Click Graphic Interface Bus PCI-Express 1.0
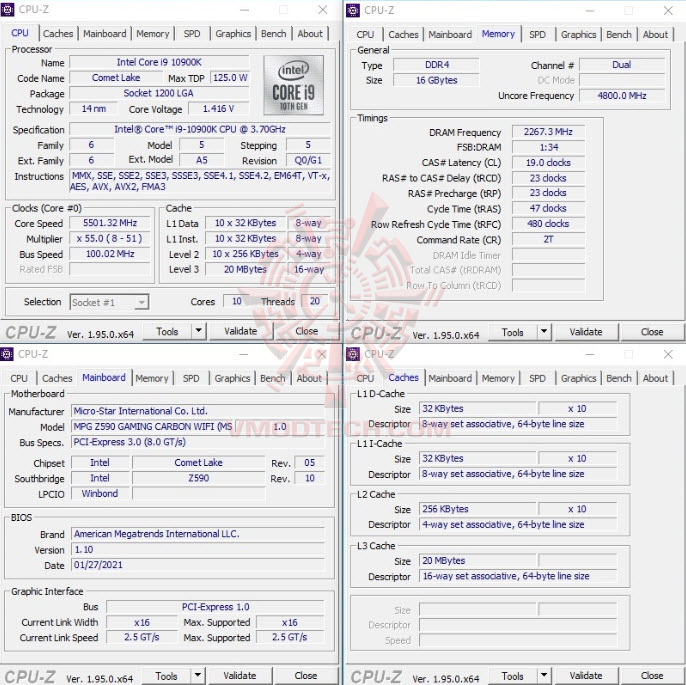The image size is (686, 685). point(215,607)
